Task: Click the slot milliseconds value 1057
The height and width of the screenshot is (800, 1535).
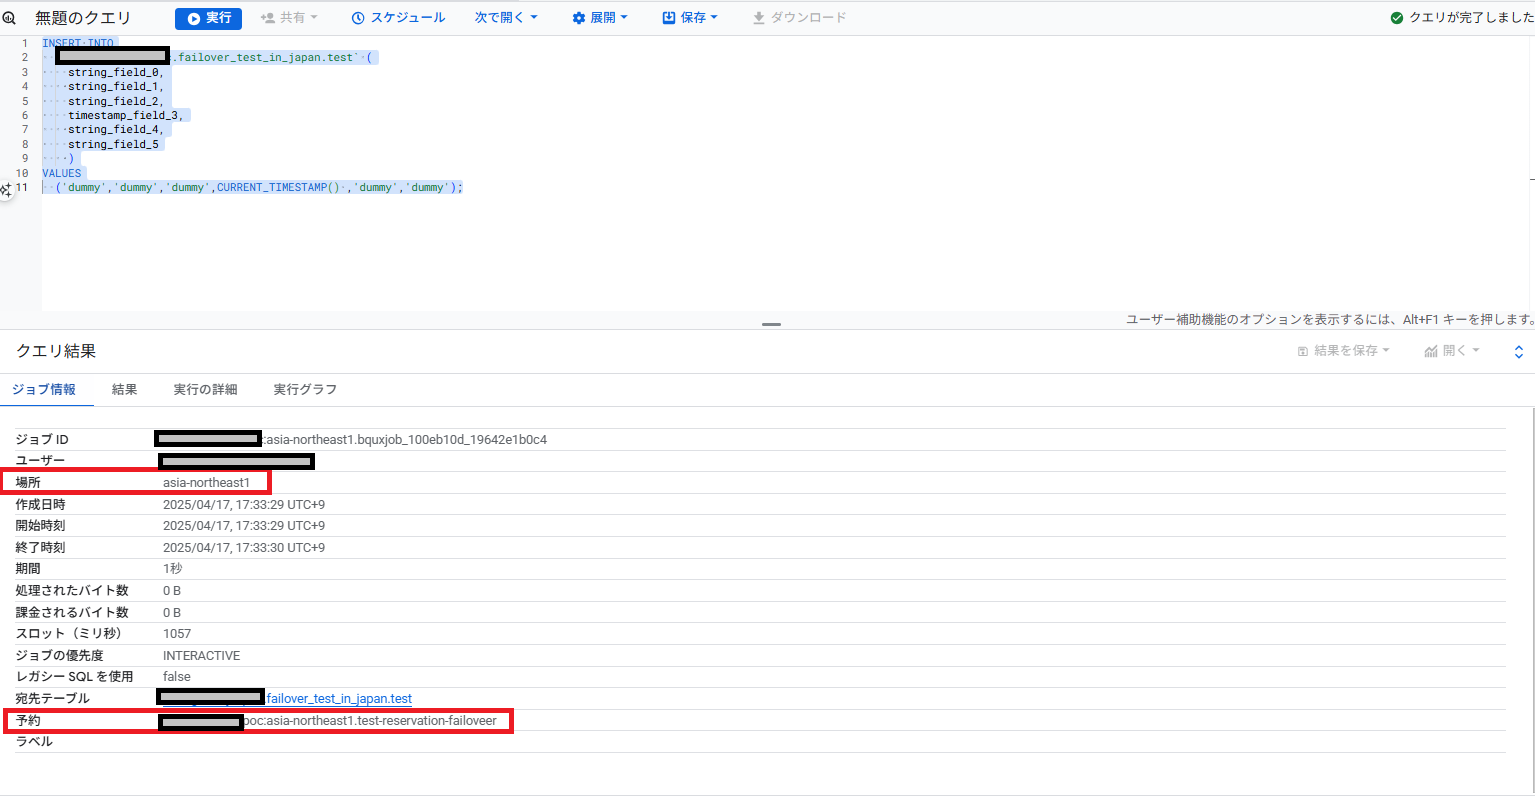Action: 177,634
